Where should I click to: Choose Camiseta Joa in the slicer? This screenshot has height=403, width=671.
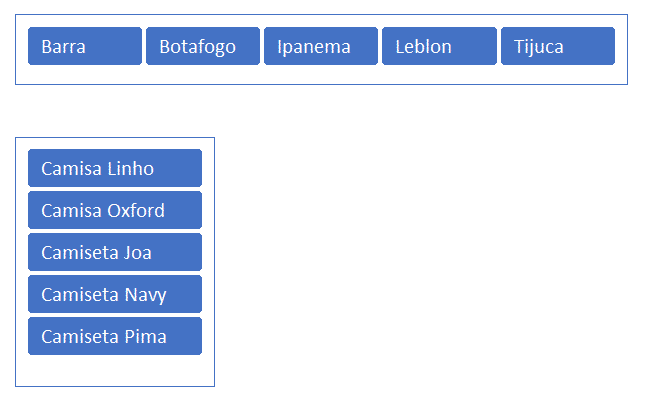click(115, 252)
